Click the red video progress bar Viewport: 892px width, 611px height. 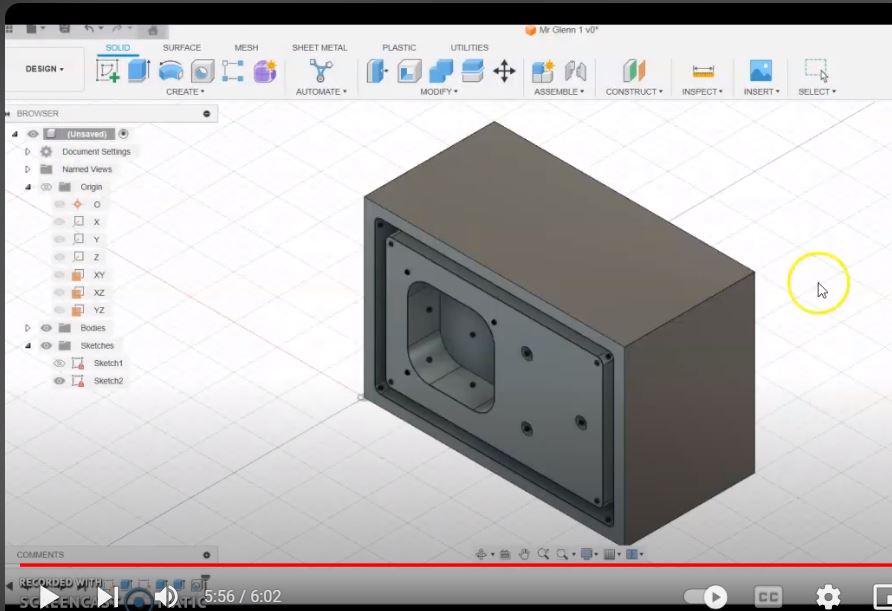[x=455, y=565]
